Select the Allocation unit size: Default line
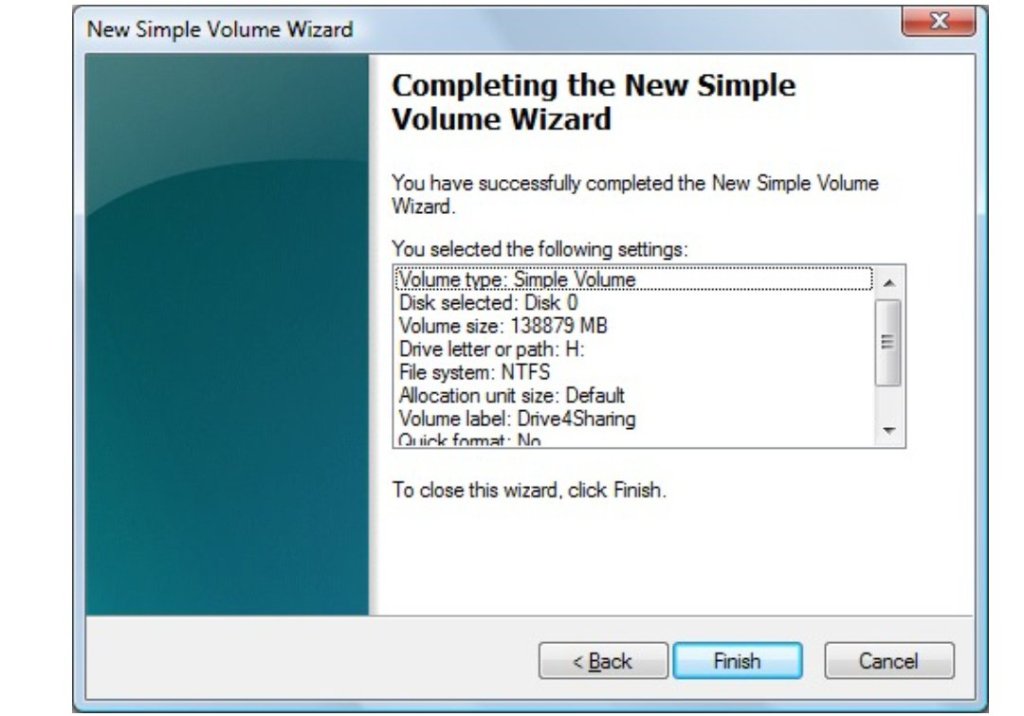 tap(634, 395)
